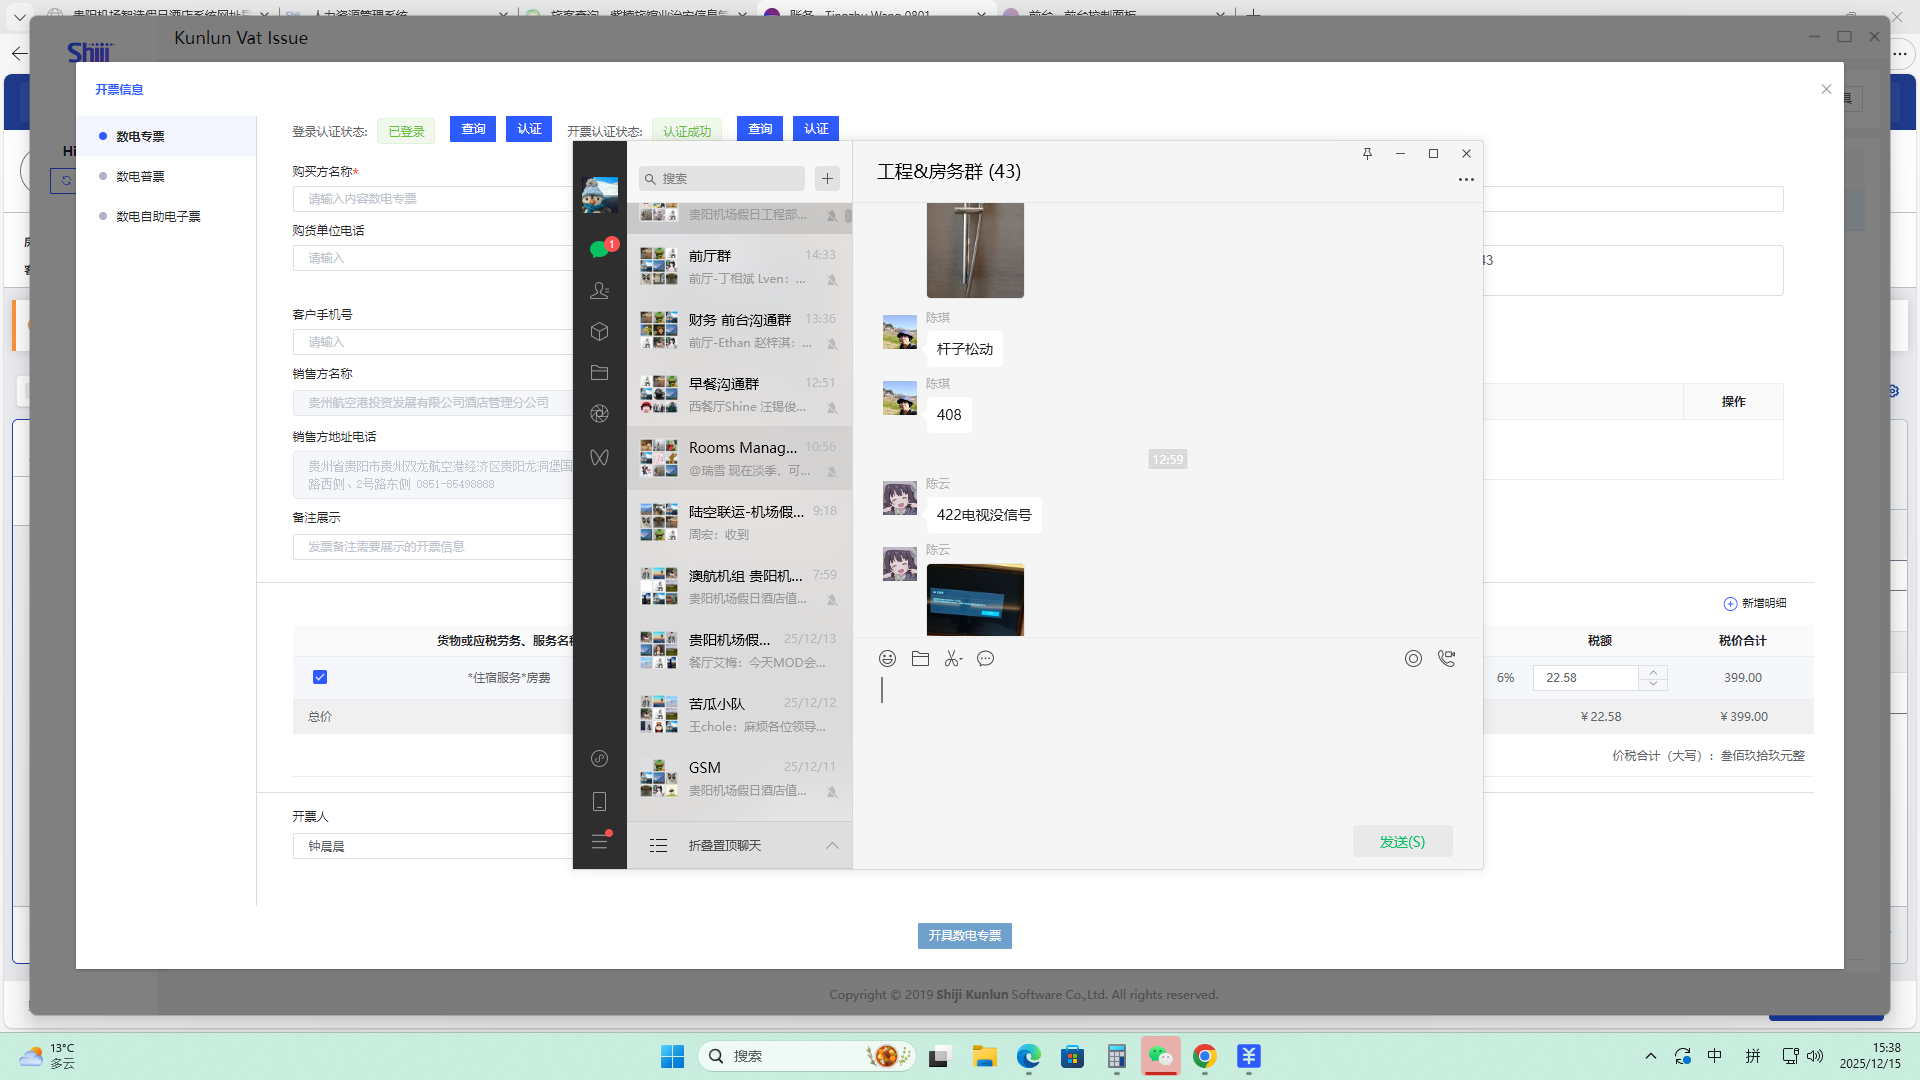Screen dimensions: 1920x1080
Task: Click the WeChat favorites cube icon
Action: pyautogui.click(x=599, y=331)
